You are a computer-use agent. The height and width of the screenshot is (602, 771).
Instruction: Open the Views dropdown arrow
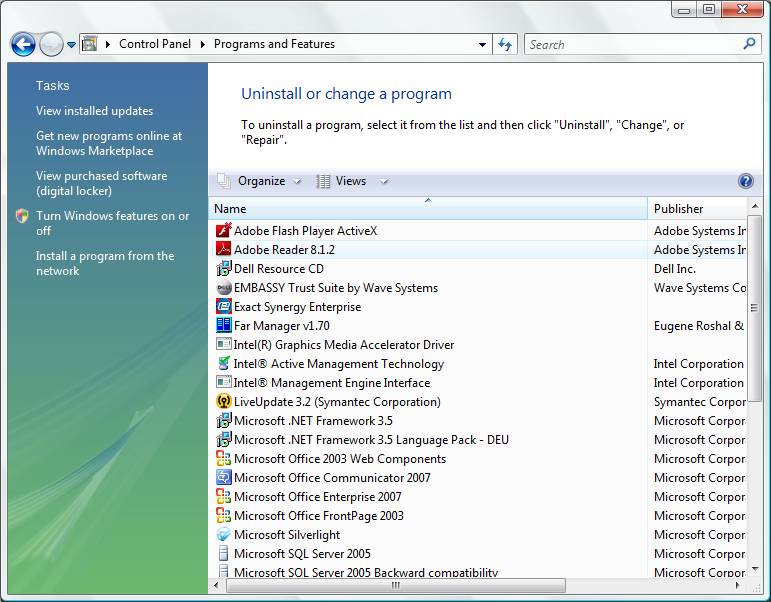click(384, 182)
